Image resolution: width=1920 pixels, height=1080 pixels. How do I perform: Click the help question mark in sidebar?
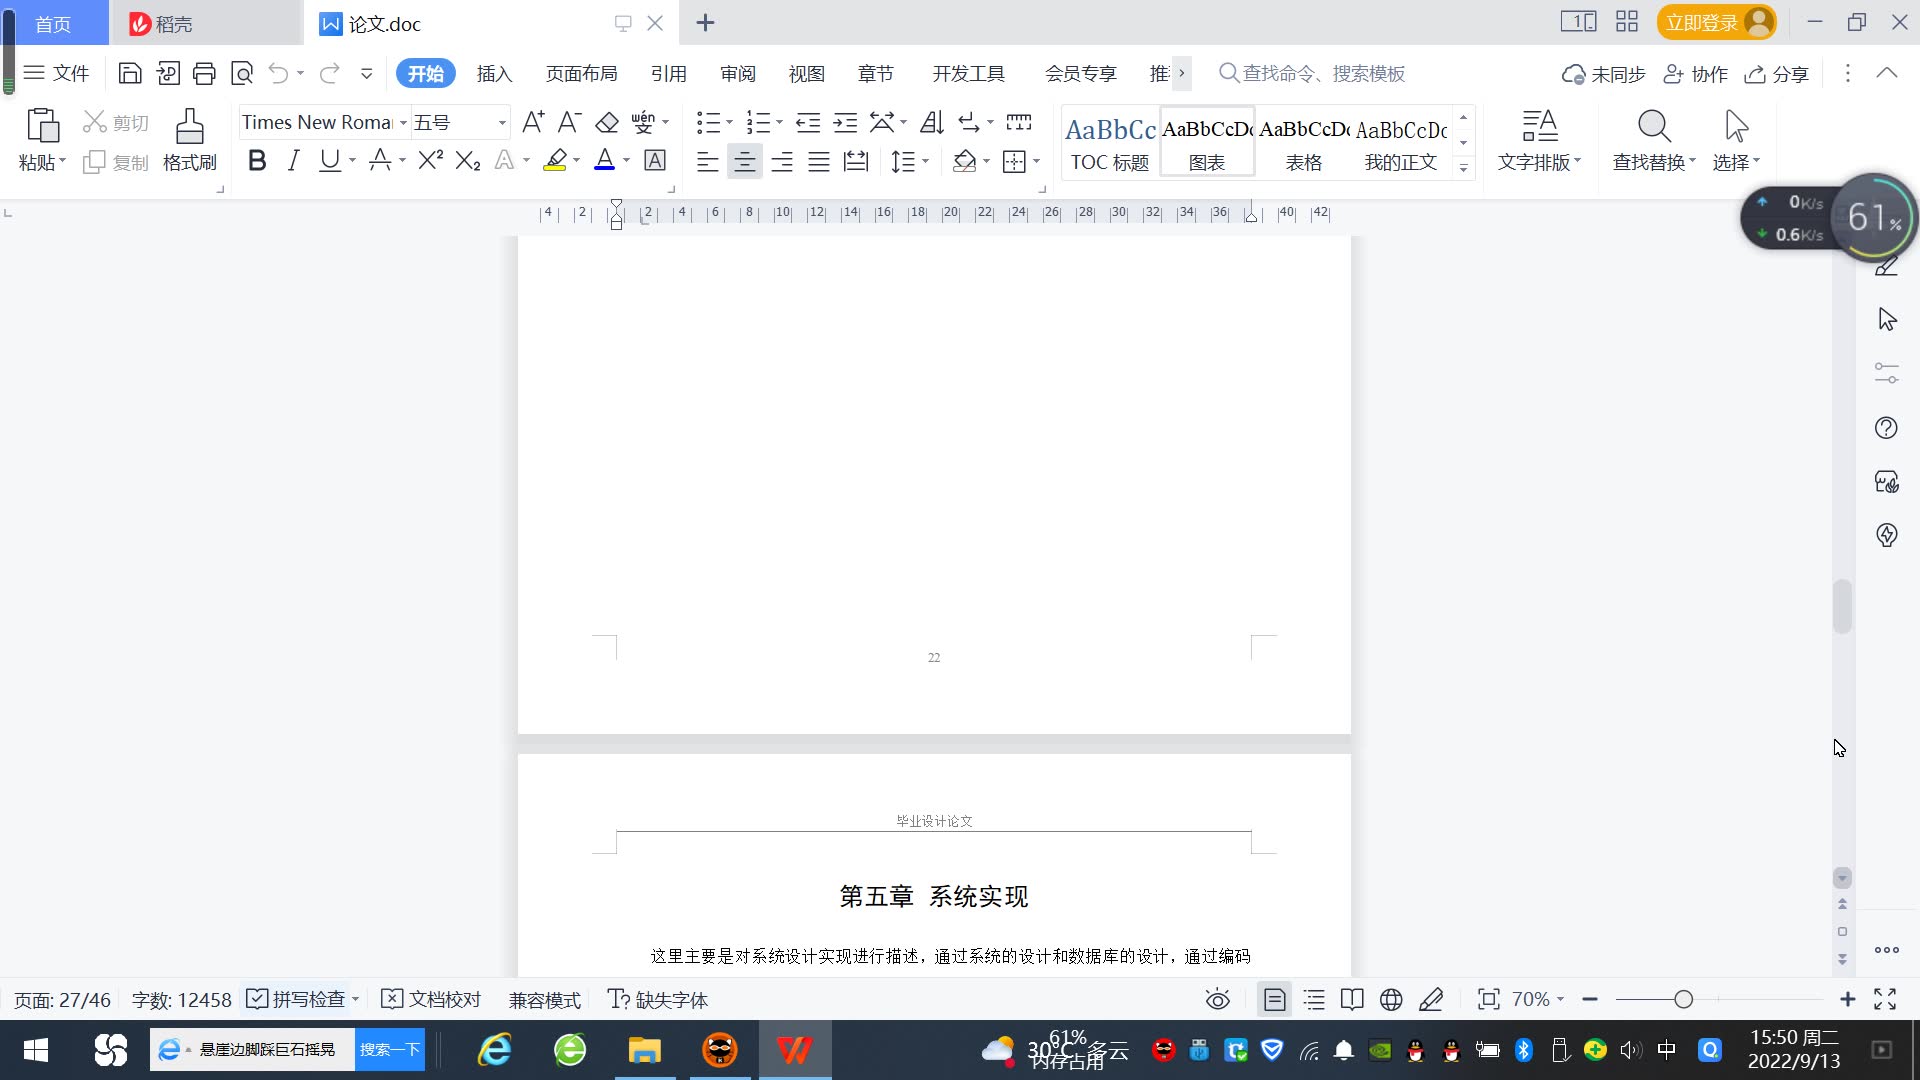(1886, 428)
